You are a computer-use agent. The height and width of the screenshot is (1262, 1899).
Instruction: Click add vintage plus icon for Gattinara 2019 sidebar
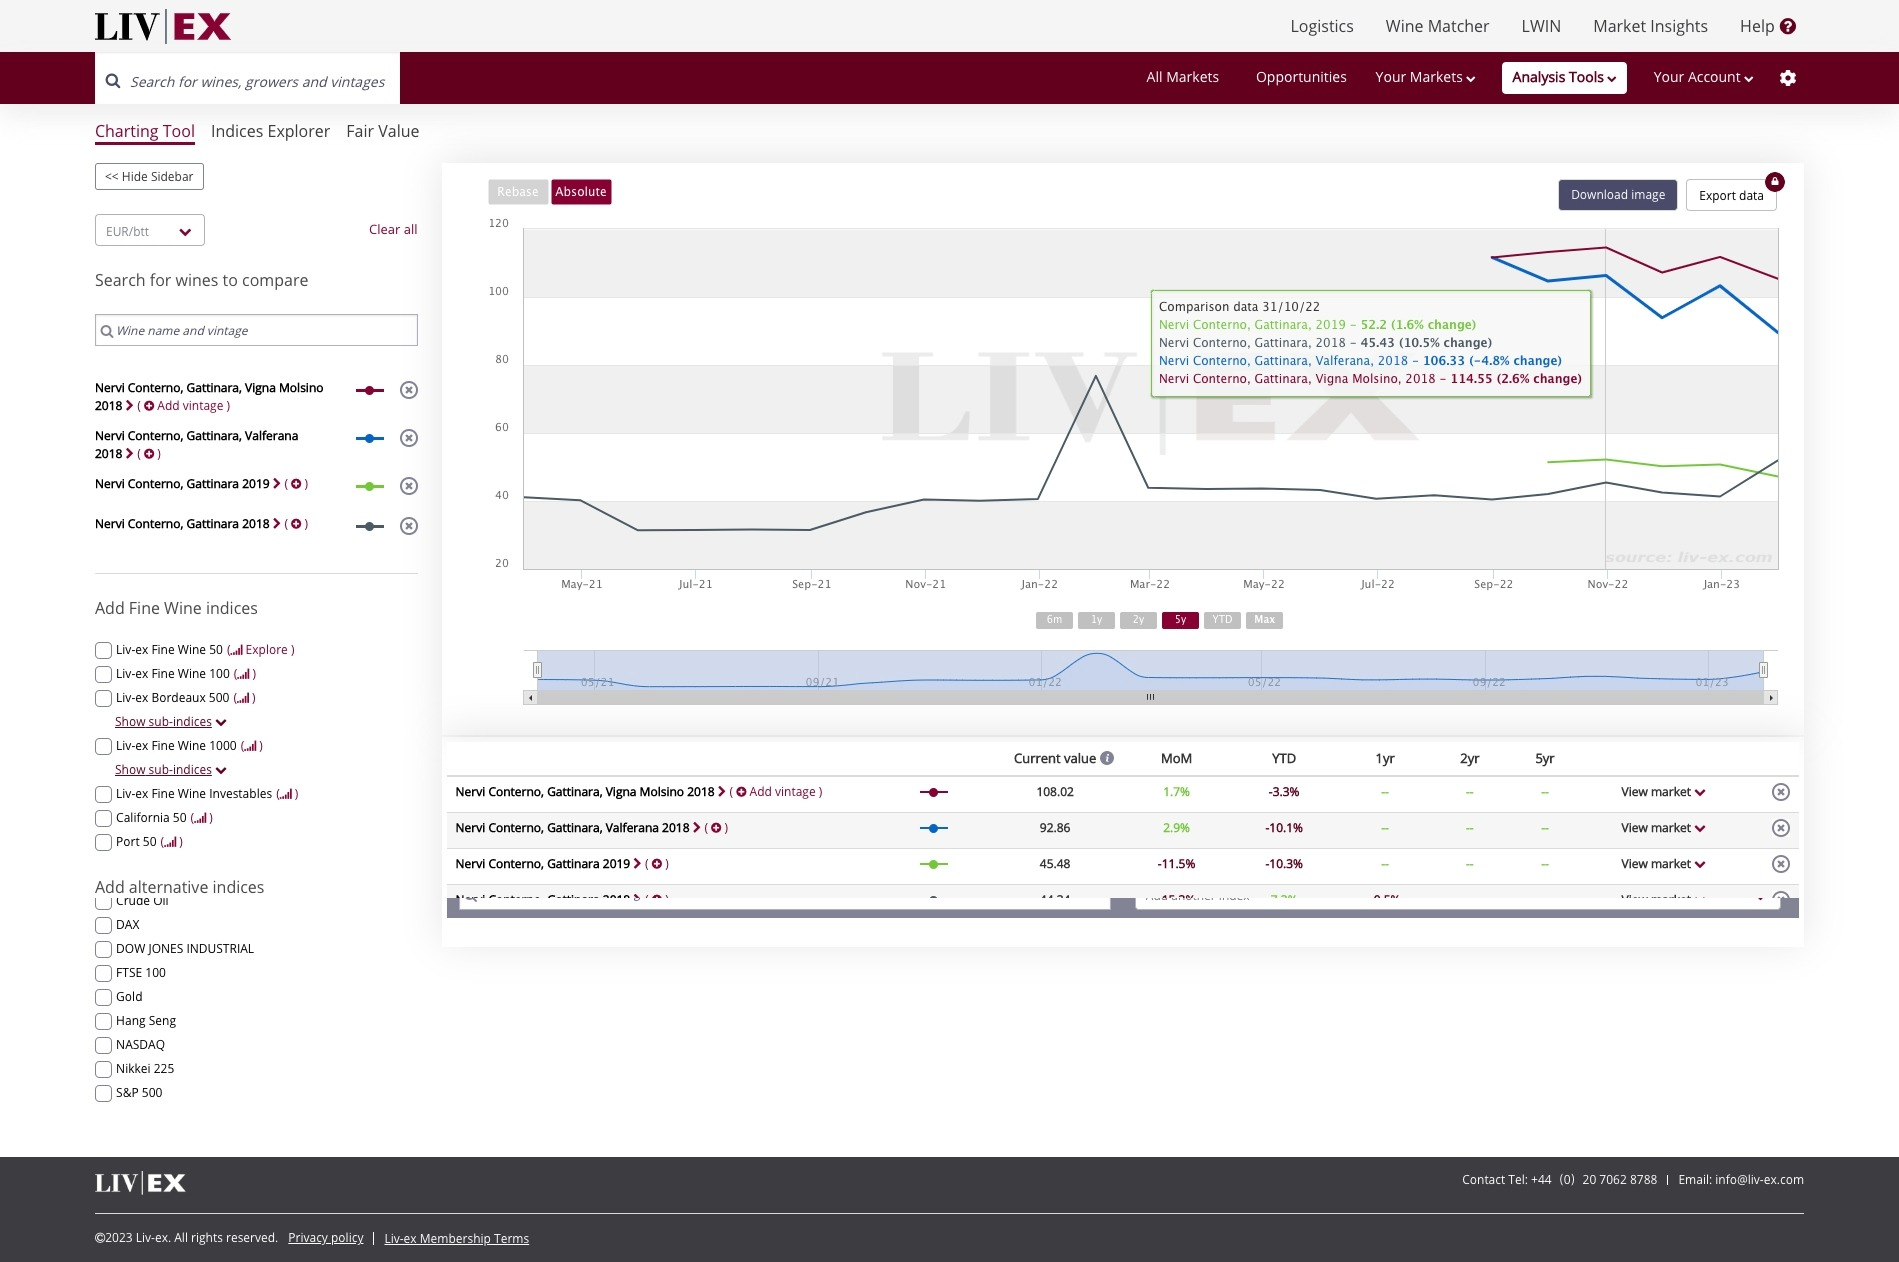[296, 484]
